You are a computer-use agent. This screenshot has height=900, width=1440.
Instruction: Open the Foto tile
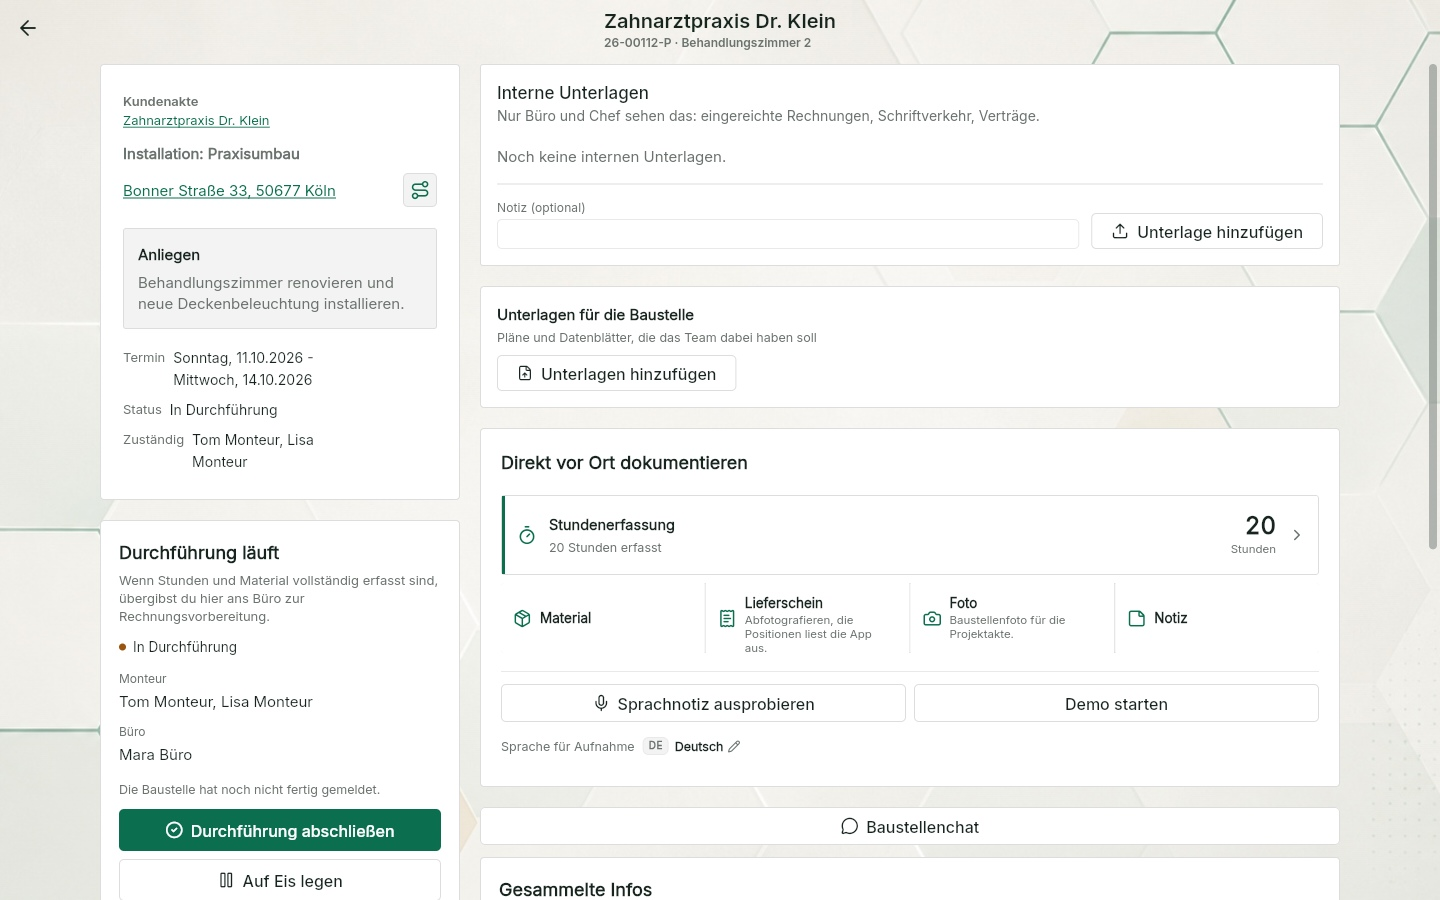pyautogui.click(x=1012, y=618)
